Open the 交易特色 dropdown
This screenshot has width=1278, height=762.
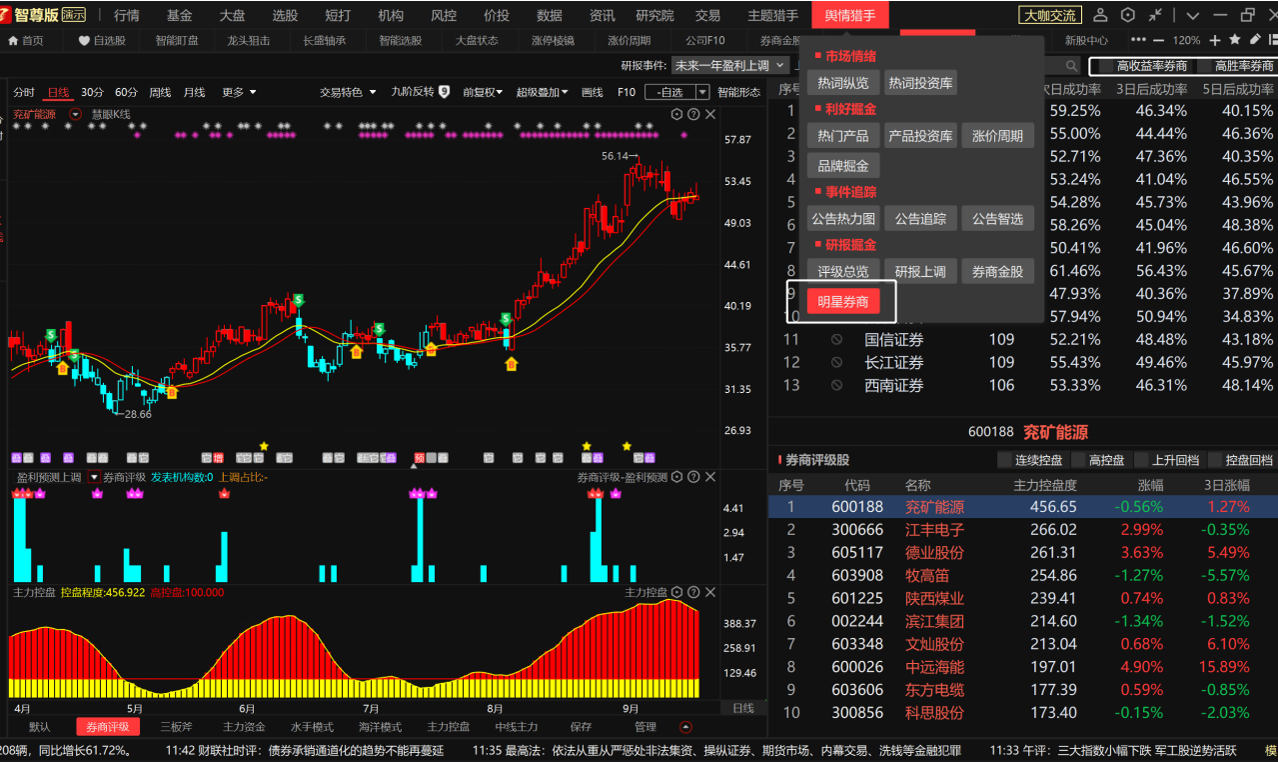pos(348,92)
